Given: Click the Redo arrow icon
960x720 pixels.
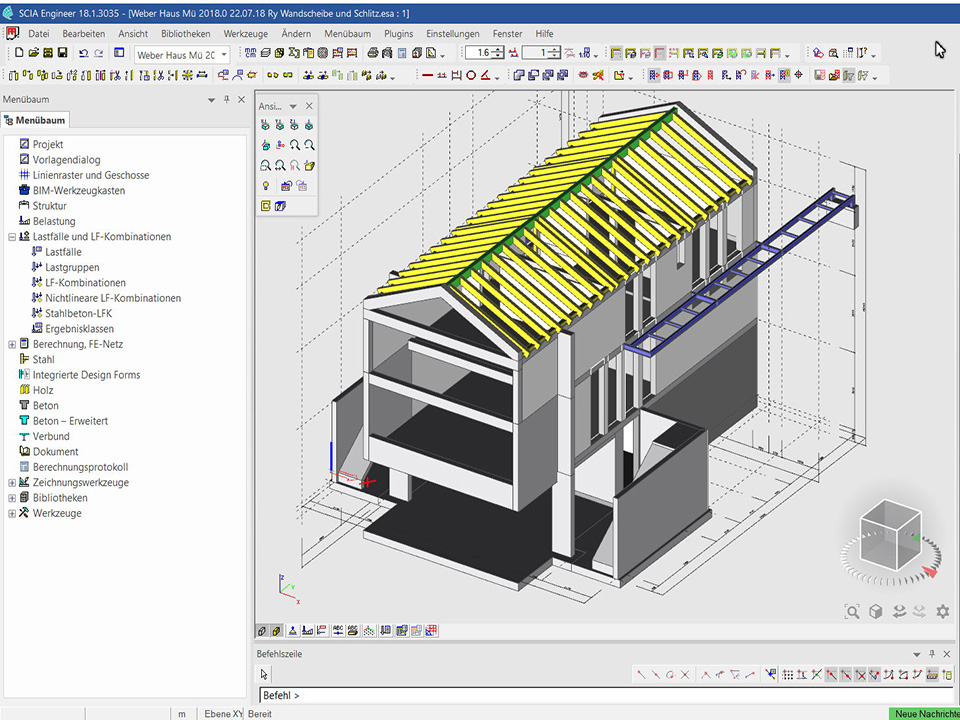Looking at the screenshot, I should click(x=98, y=53).
